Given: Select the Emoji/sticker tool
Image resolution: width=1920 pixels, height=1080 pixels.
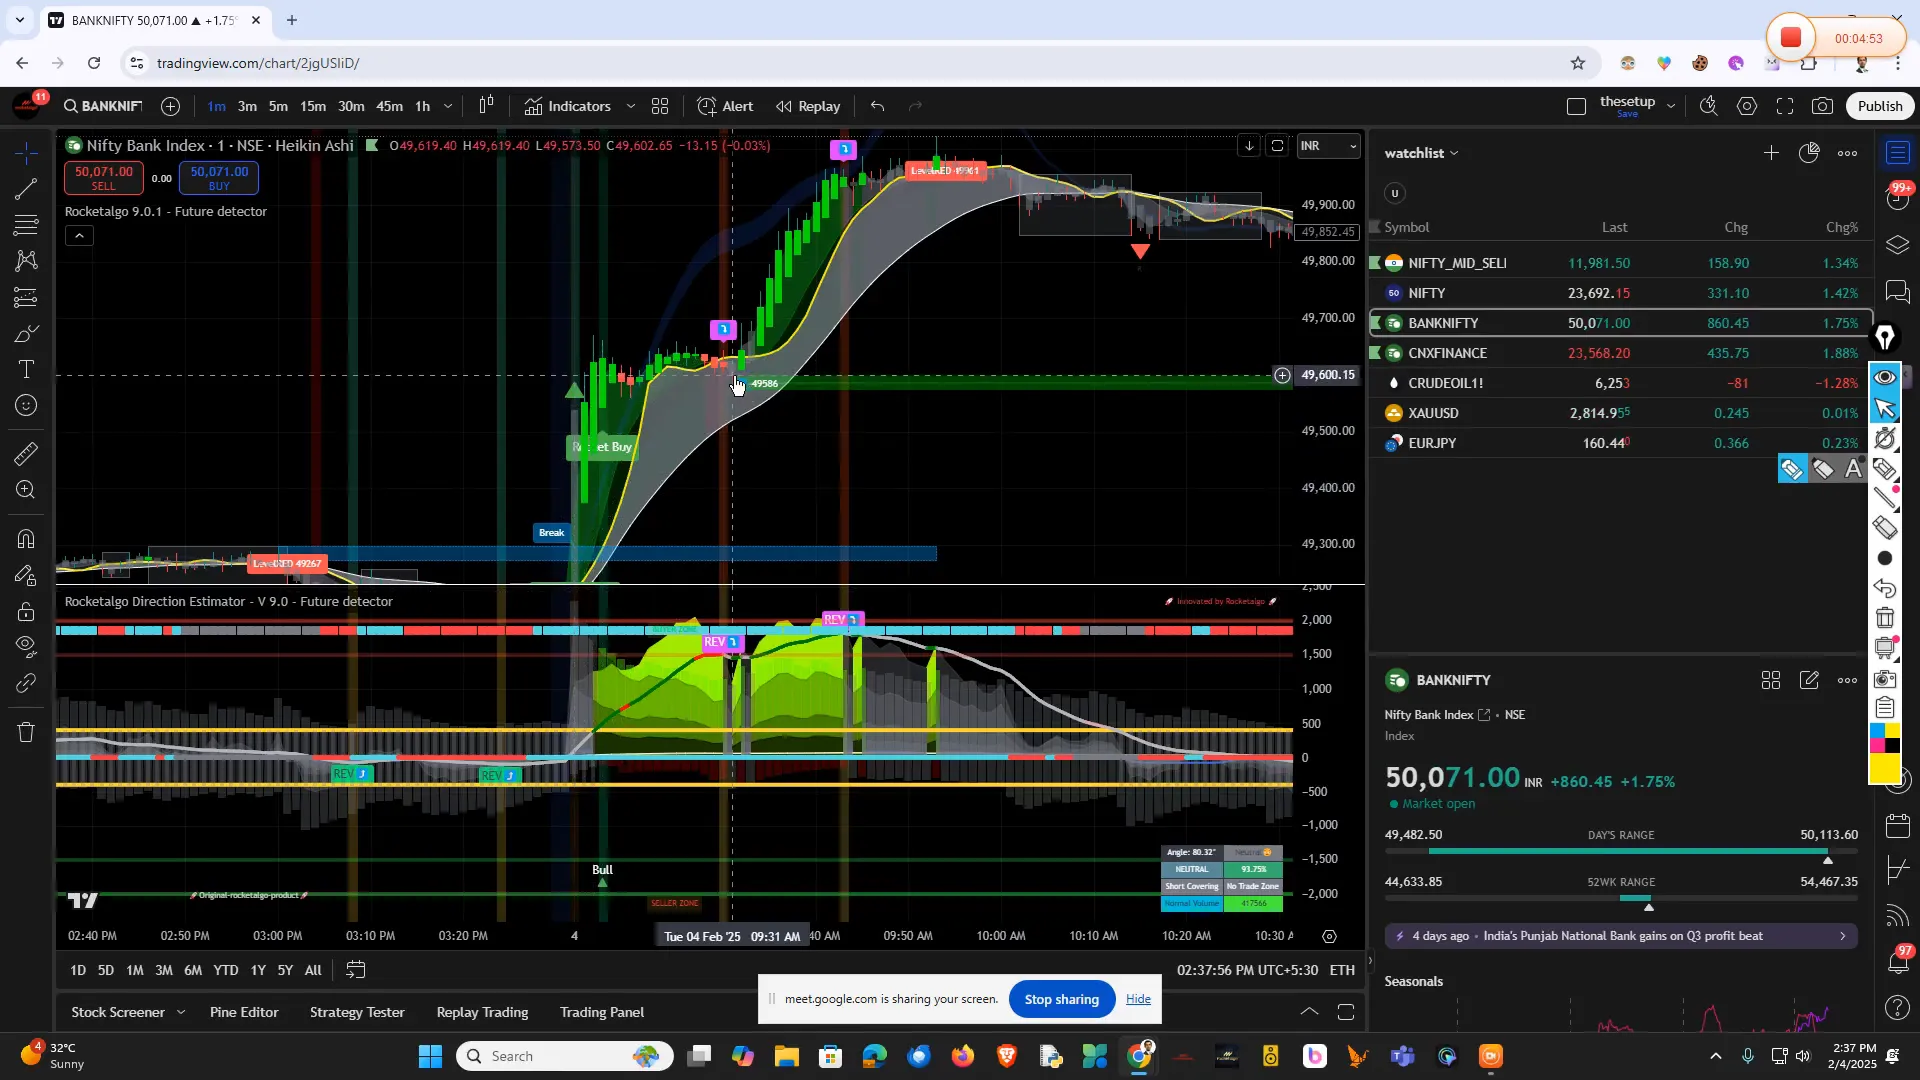Looking at the screenshot, I should (x=26, y=405).
